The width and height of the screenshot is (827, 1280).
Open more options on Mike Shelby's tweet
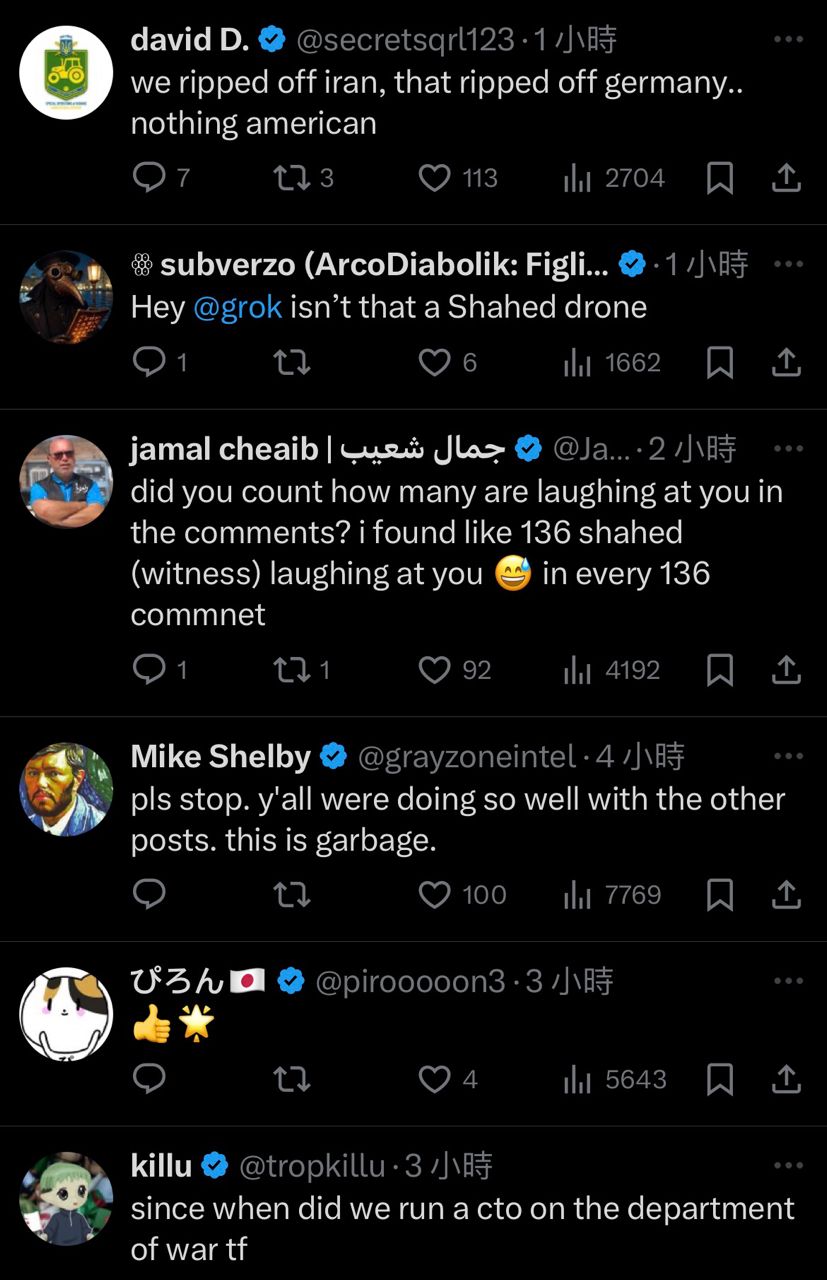click(x=788, y=756)
